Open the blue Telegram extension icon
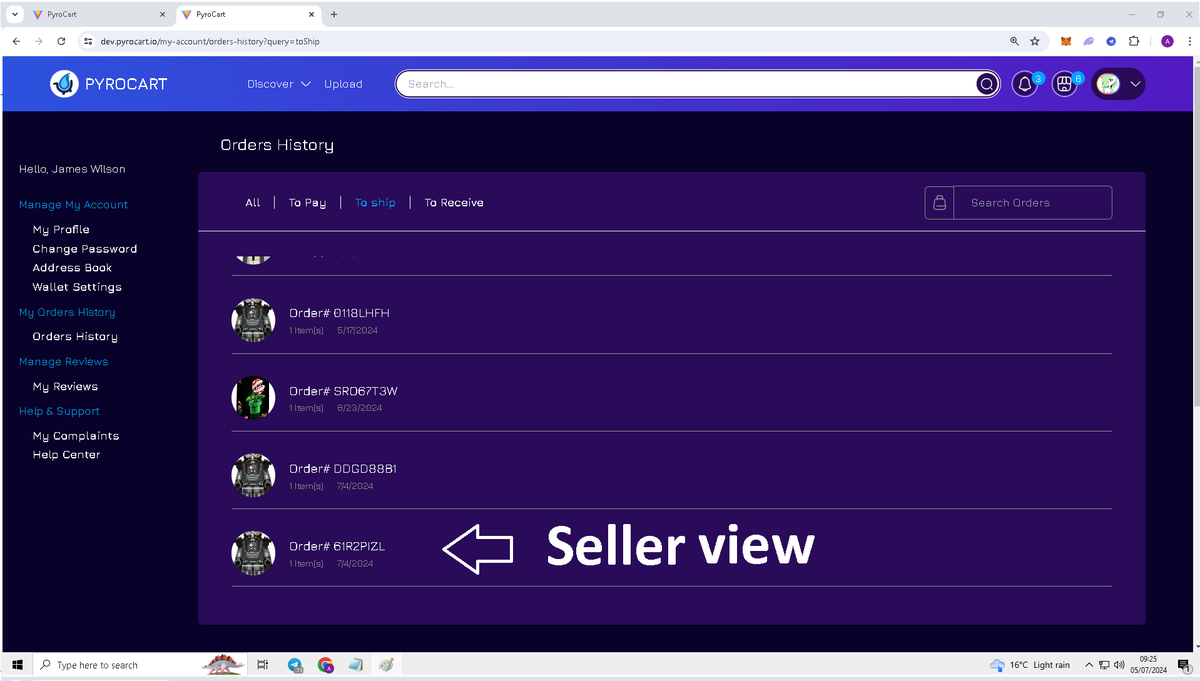 click(1111, 41)
